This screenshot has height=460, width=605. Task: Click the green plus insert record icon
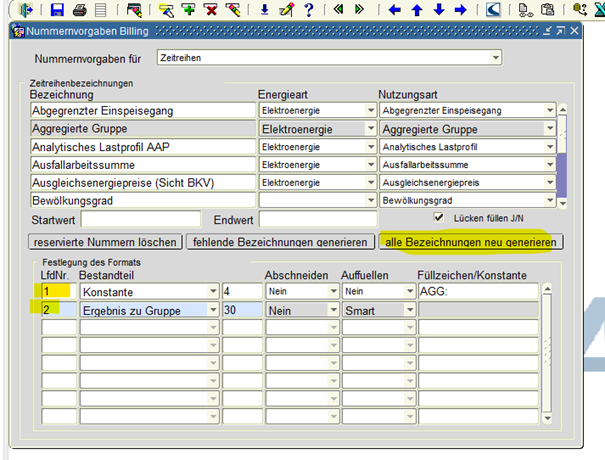tap(189, 10)
